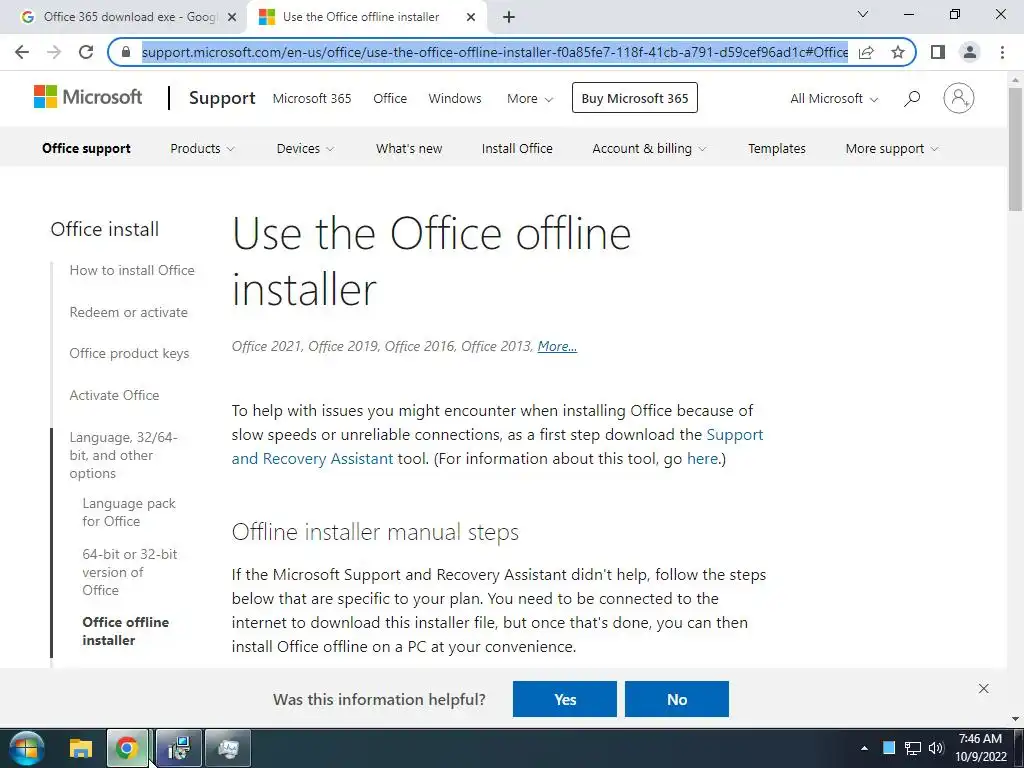Click the browser forward arrow
The height and width of the screenshot is (768, 1024).
click(x=54, y=52)
